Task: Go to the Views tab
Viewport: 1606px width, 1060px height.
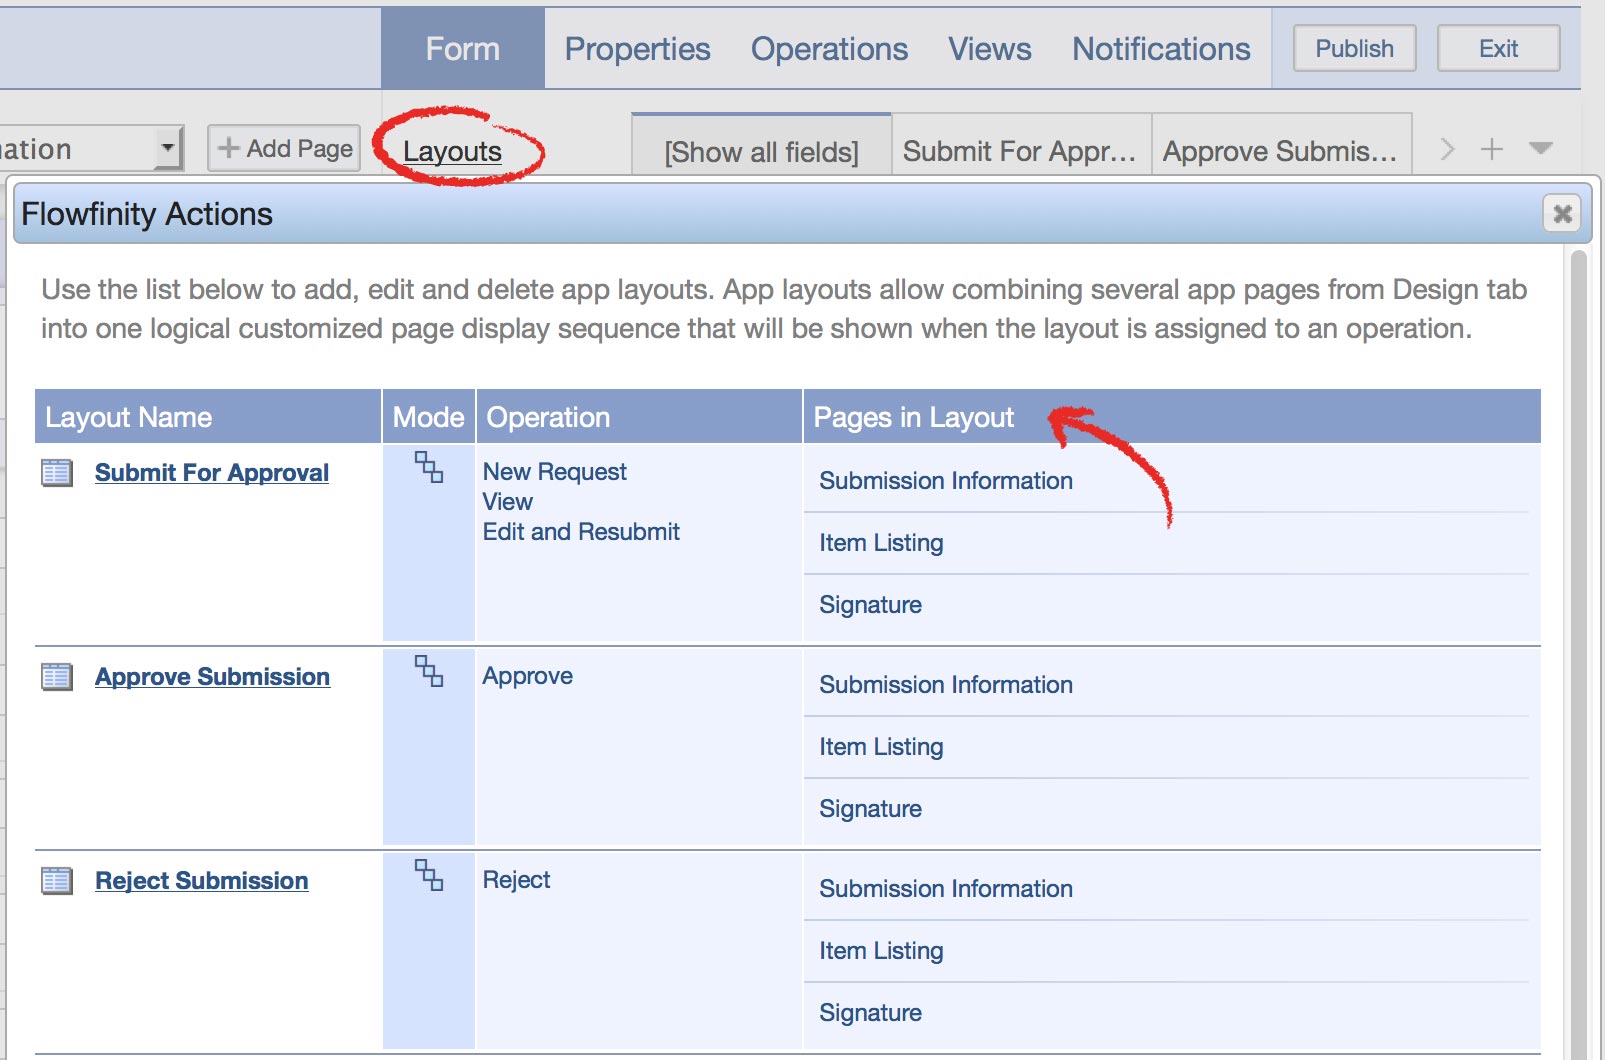Action: [x=990, y=48]
